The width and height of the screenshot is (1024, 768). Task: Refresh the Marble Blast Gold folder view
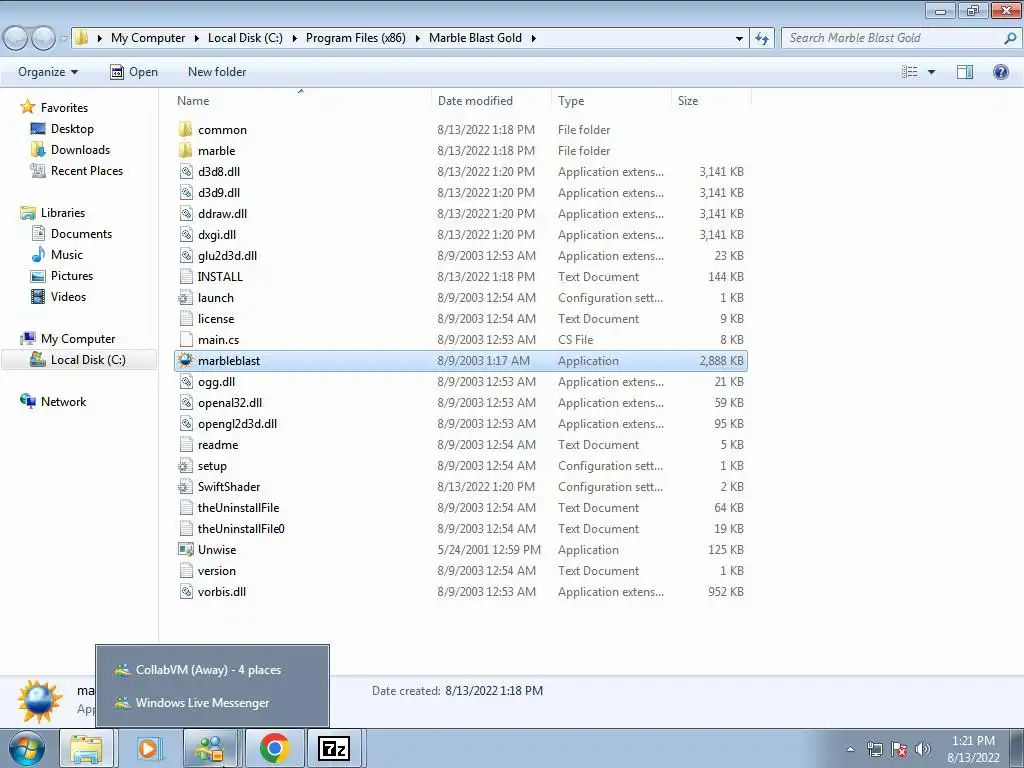(761, 38)
